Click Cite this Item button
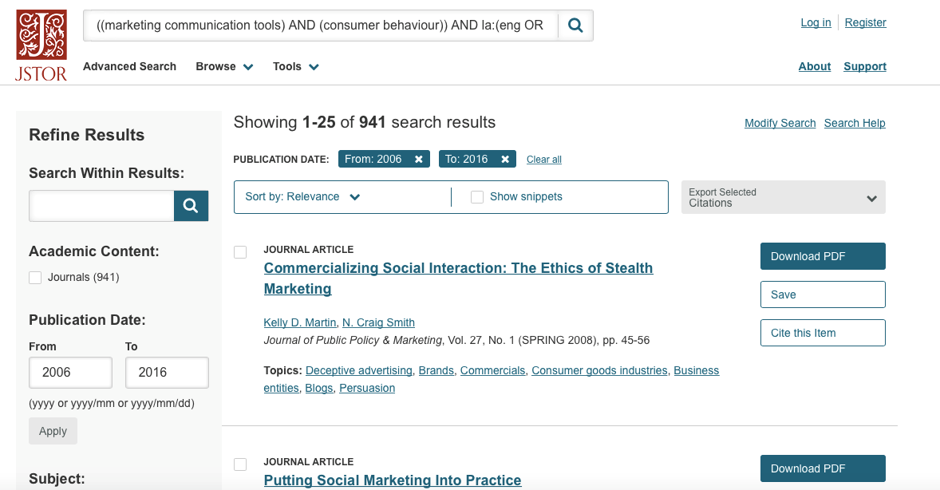Screen dimensions: 940x490 pos(822,333)
